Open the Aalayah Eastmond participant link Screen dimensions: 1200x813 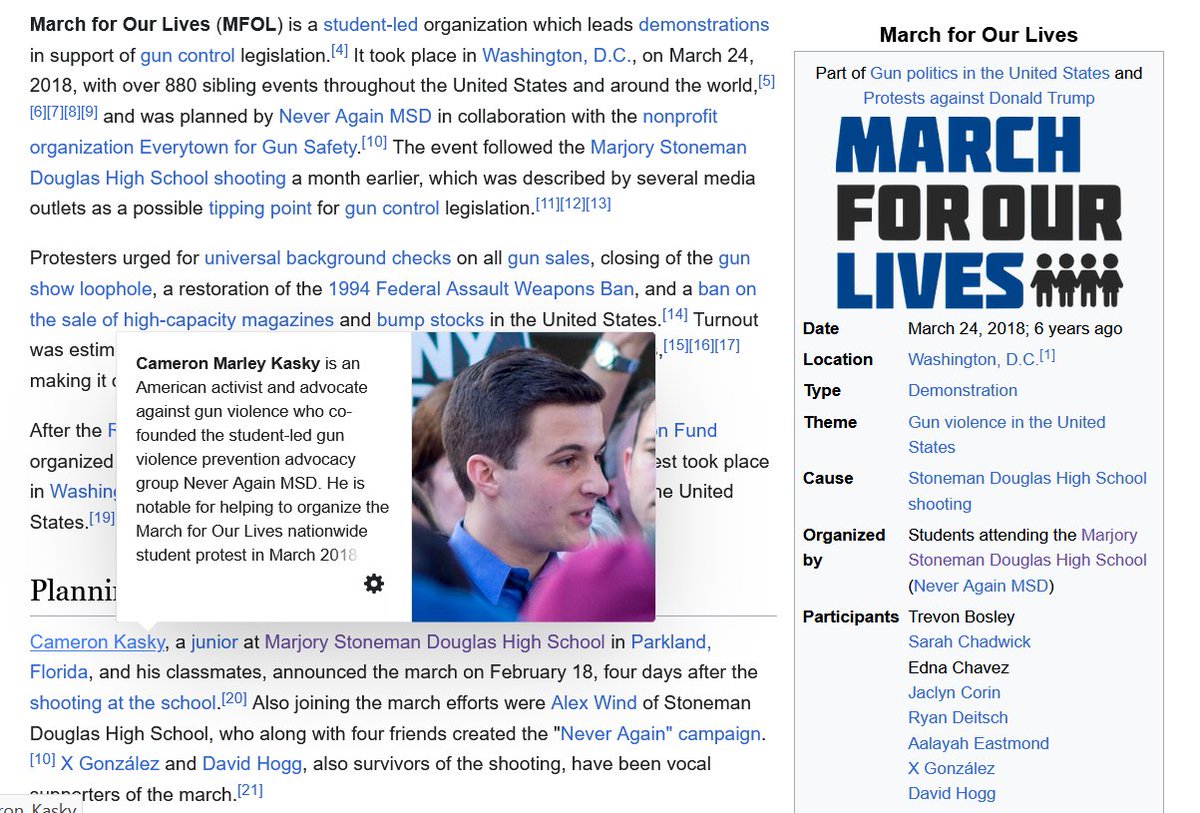pyautogui.click(x=979, y=744)
